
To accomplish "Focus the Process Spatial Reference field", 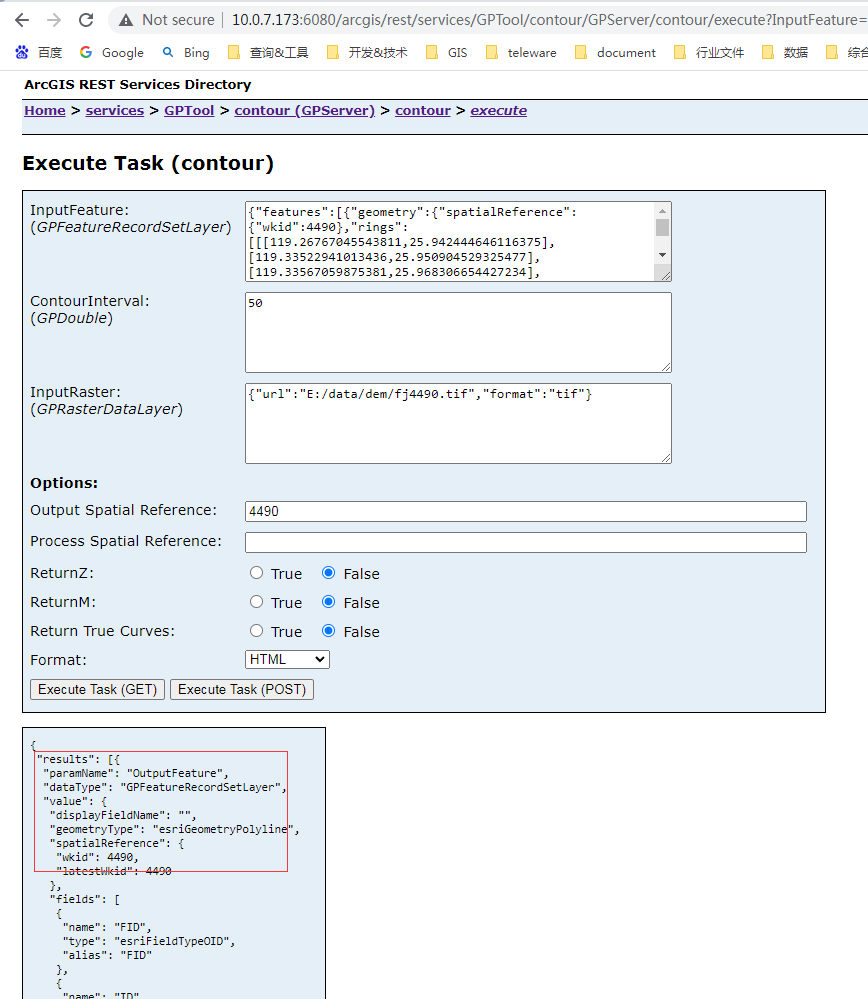I will click(x=526, y=542).
